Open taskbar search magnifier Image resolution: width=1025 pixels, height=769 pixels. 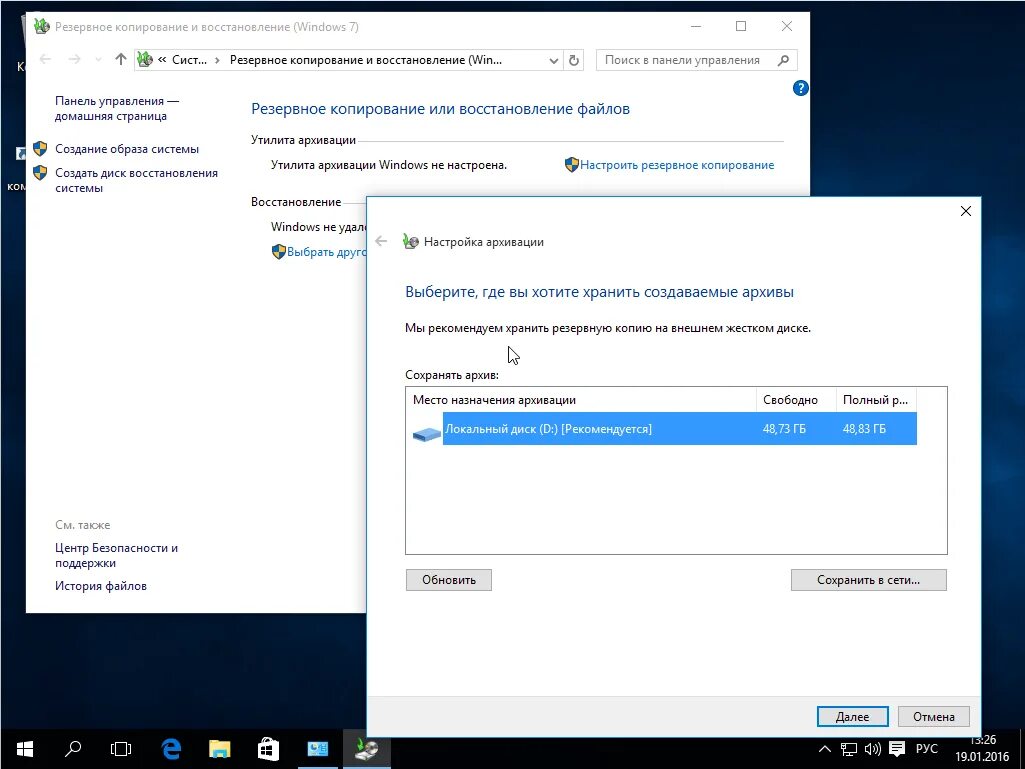point(73,749)
